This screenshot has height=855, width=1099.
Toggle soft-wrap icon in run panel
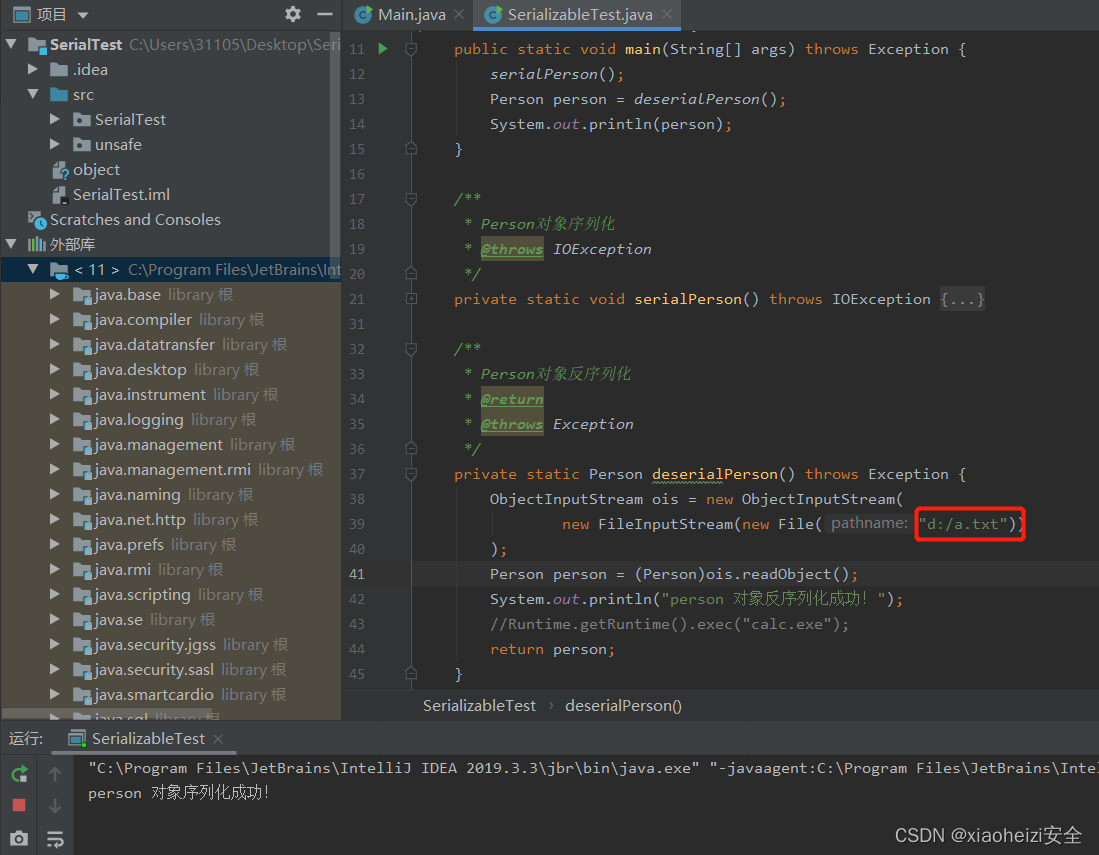(55, 838)
